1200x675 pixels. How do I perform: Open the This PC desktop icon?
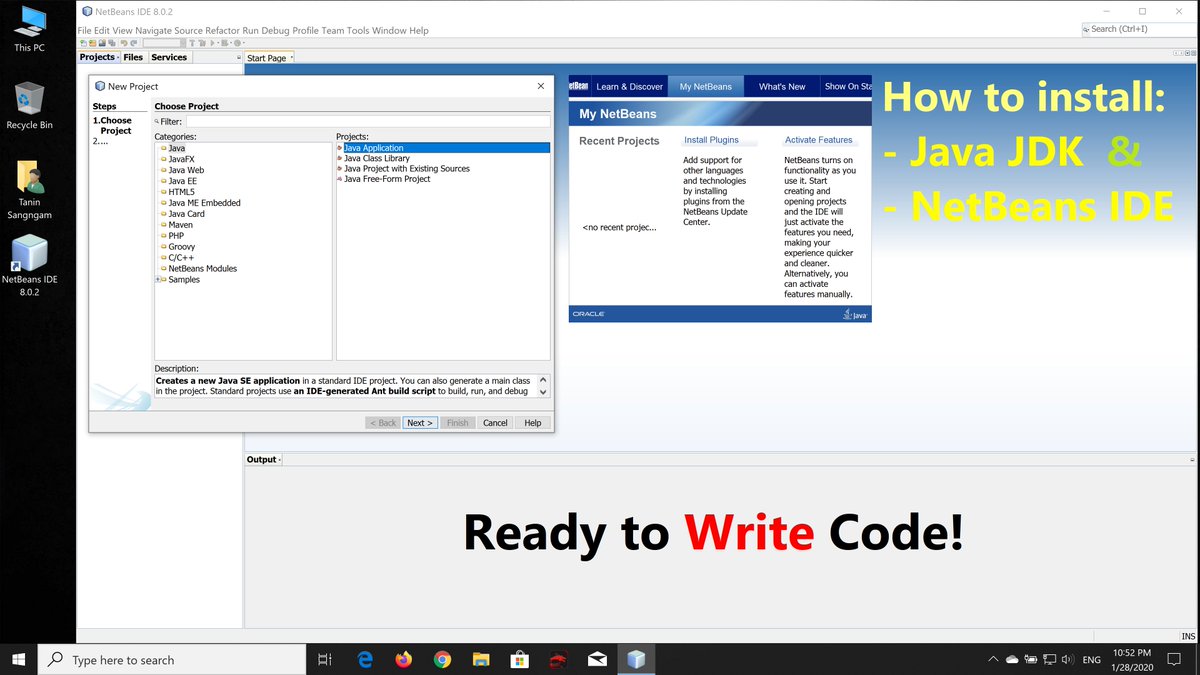[29, 28]
